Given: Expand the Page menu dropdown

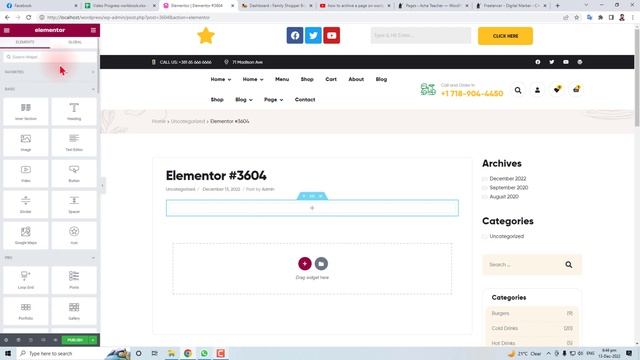Looking at the screenshot, I should click(273, 100).
